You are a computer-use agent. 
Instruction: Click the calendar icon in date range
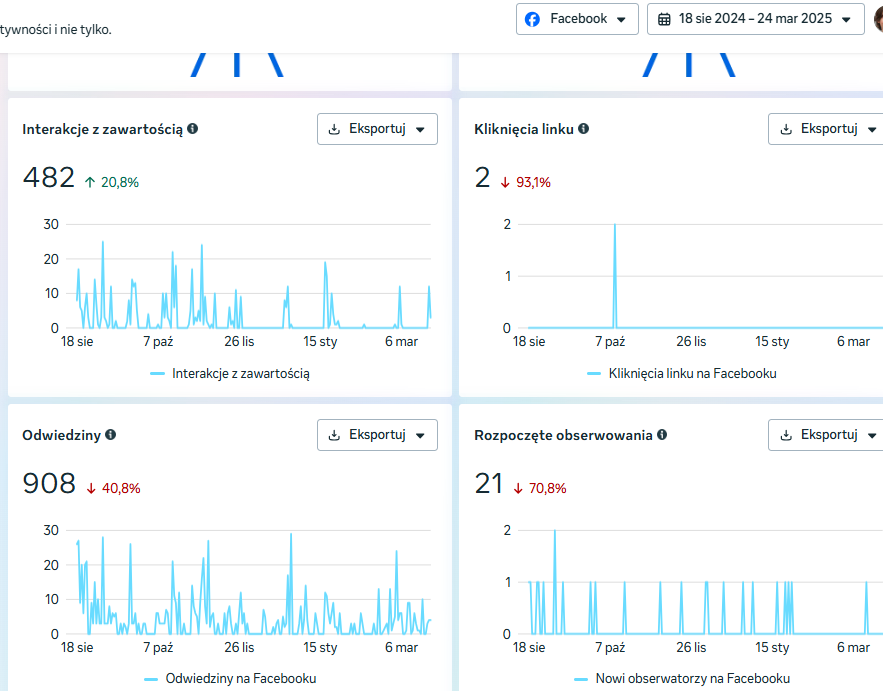[x=664, y=19]
